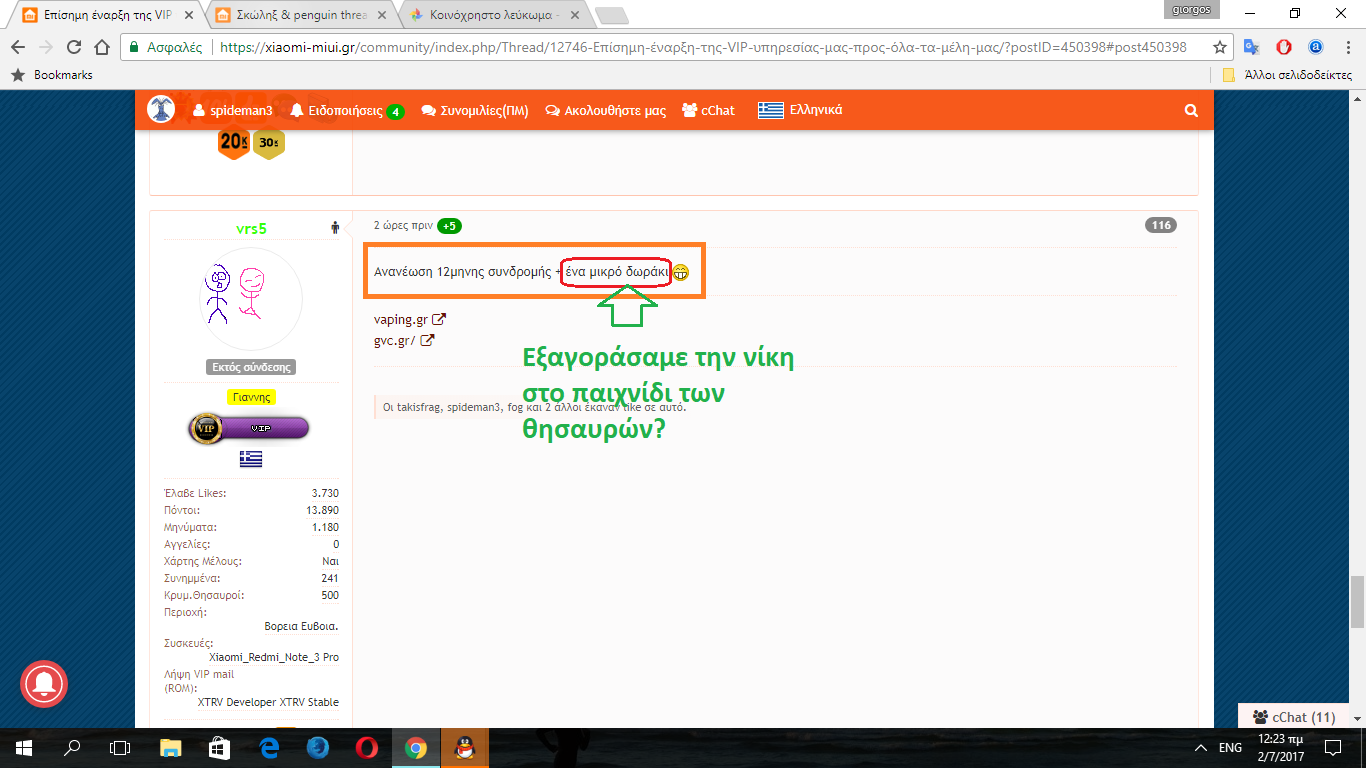Screen dimensions: 1366x768
Task: Click the page's vertical scrollbar thumb
Action: coord(1357,602)
